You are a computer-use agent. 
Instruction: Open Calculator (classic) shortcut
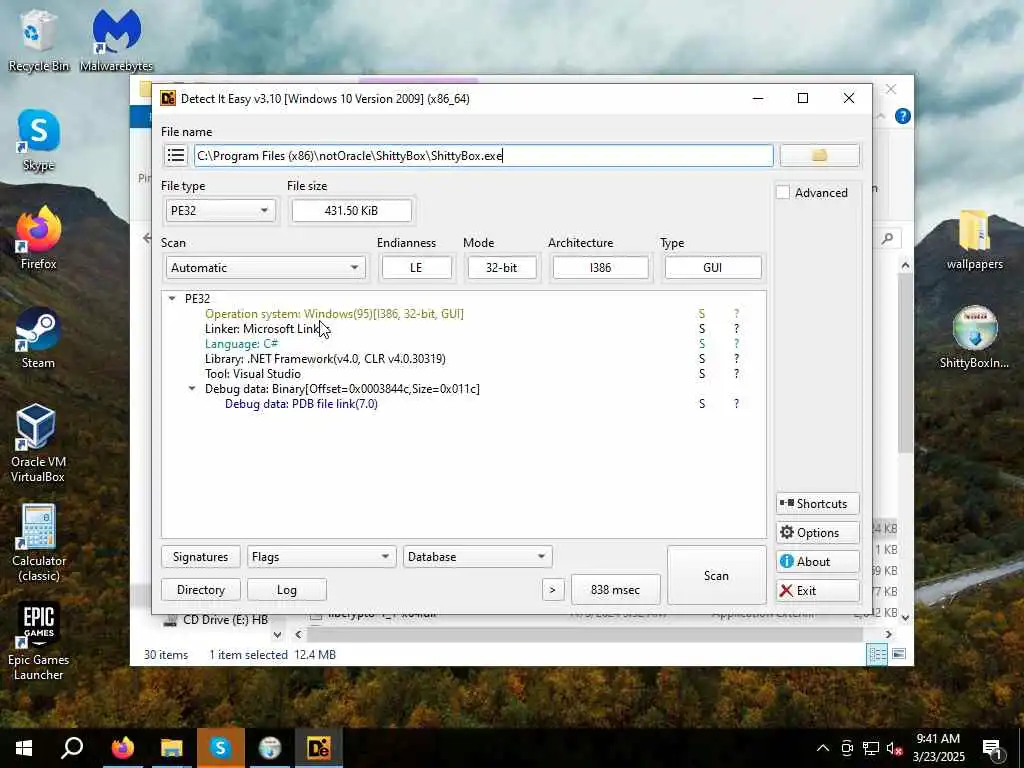[38, 542]
